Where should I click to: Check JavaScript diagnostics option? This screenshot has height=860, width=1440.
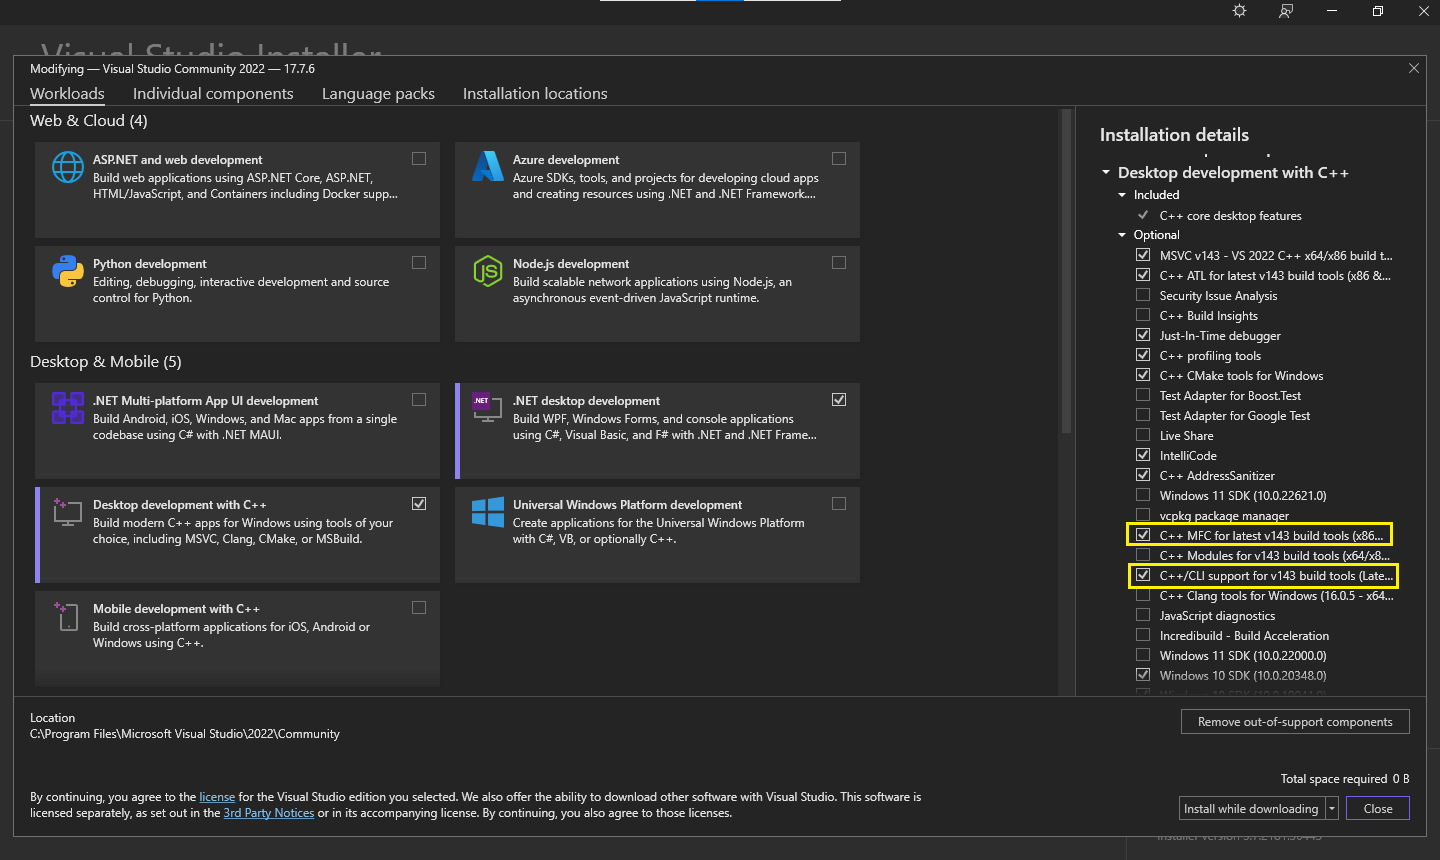(x=1143, y=615)
